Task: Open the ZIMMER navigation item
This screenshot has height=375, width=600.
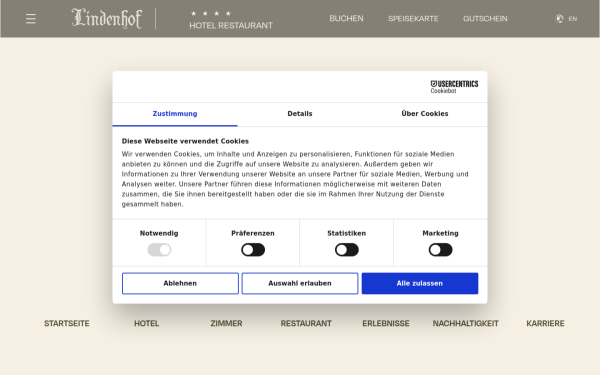Action: pyautogui.click(x=226, y=324)
